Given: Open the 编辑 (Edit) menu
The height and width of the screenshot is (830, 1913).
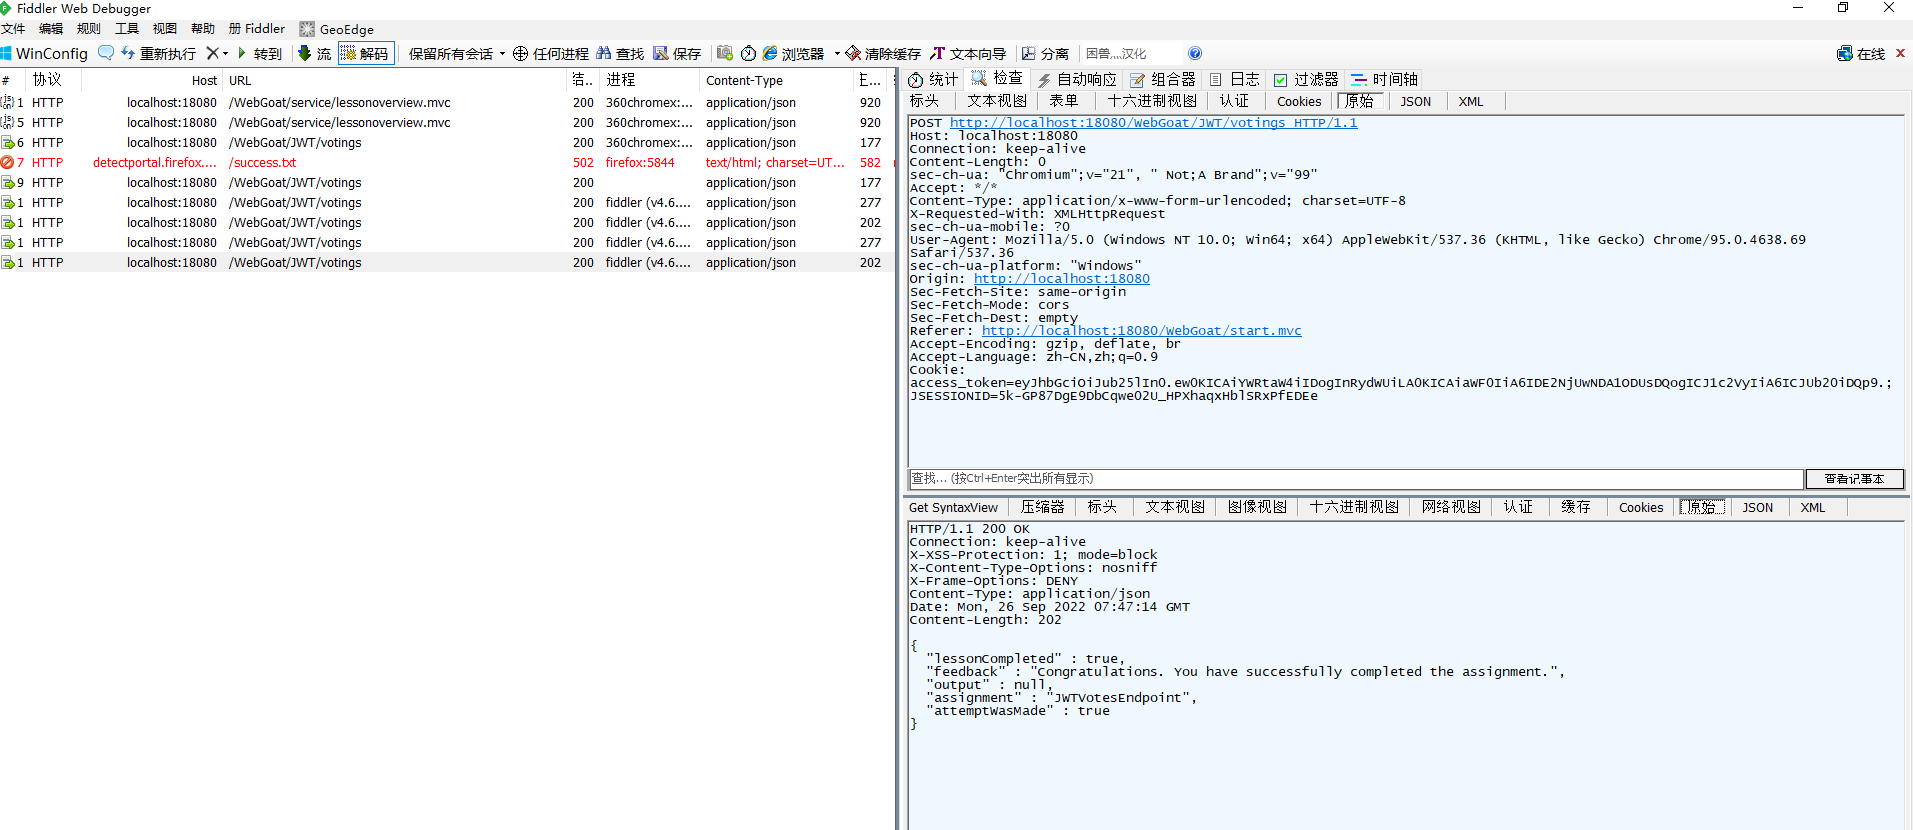Looking at the screenshot, I should tap(51, 28).
